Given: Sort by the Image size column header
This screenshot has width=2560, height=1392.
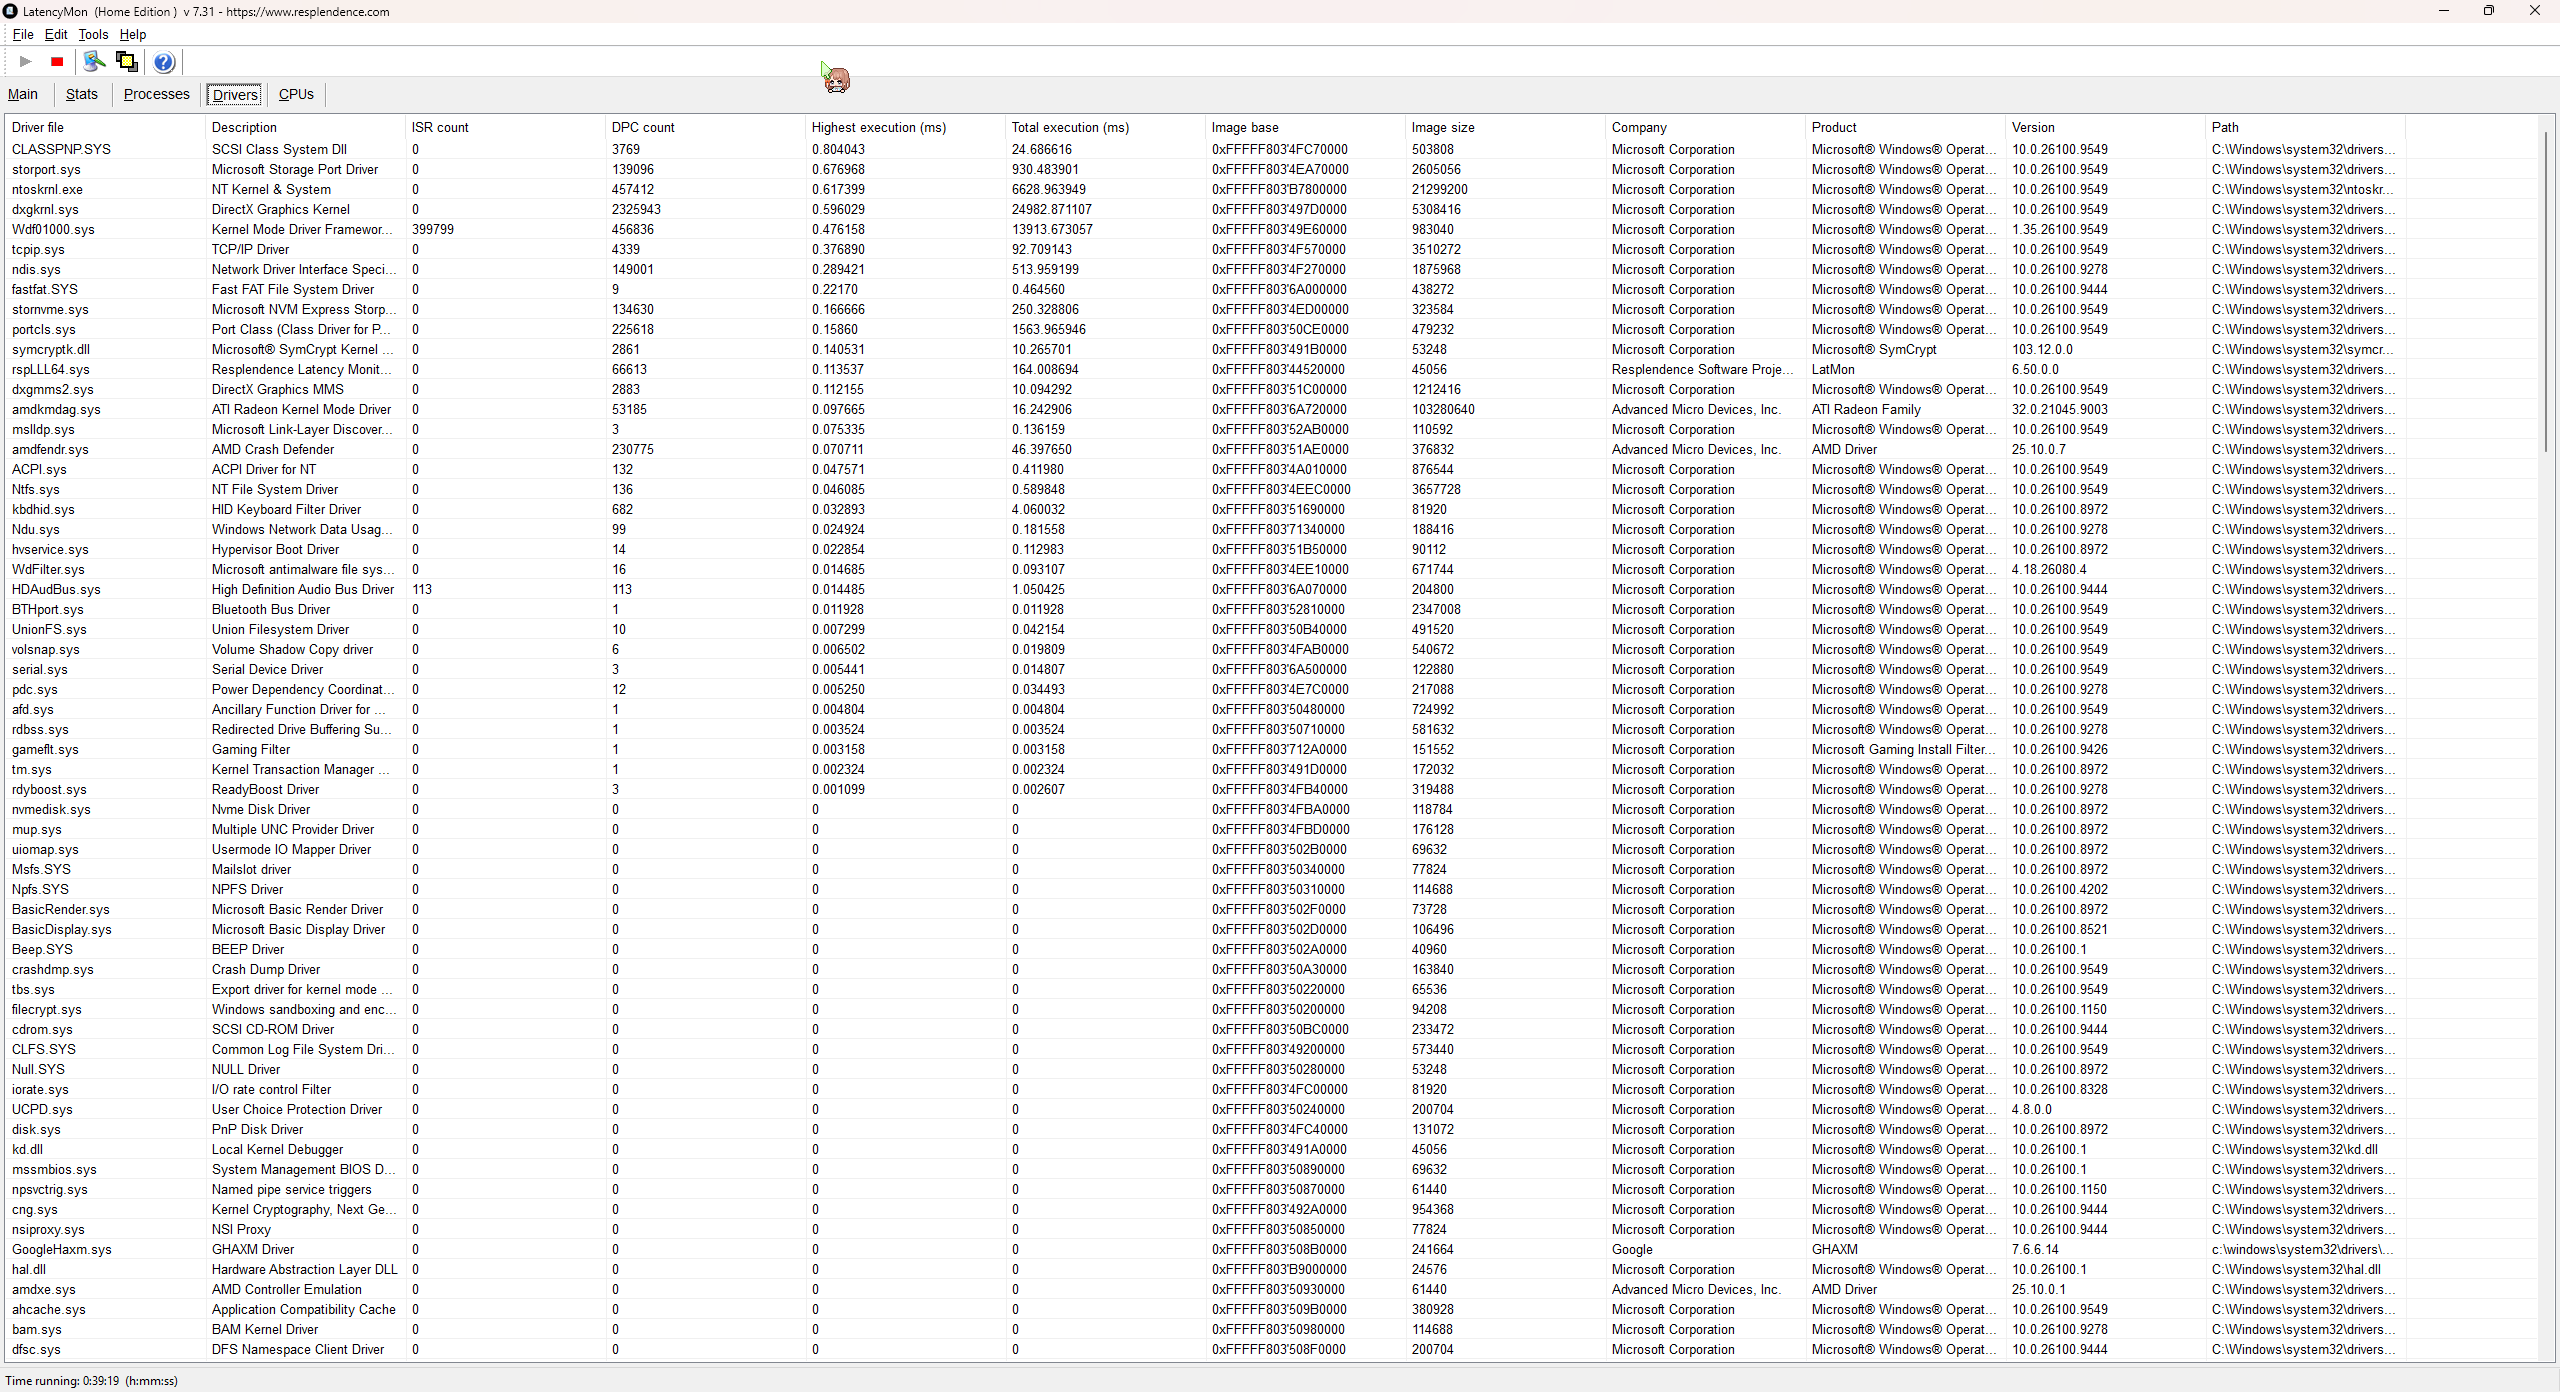Looking at the screenshot, I should pyautogui.click(x=1505, y=127).
